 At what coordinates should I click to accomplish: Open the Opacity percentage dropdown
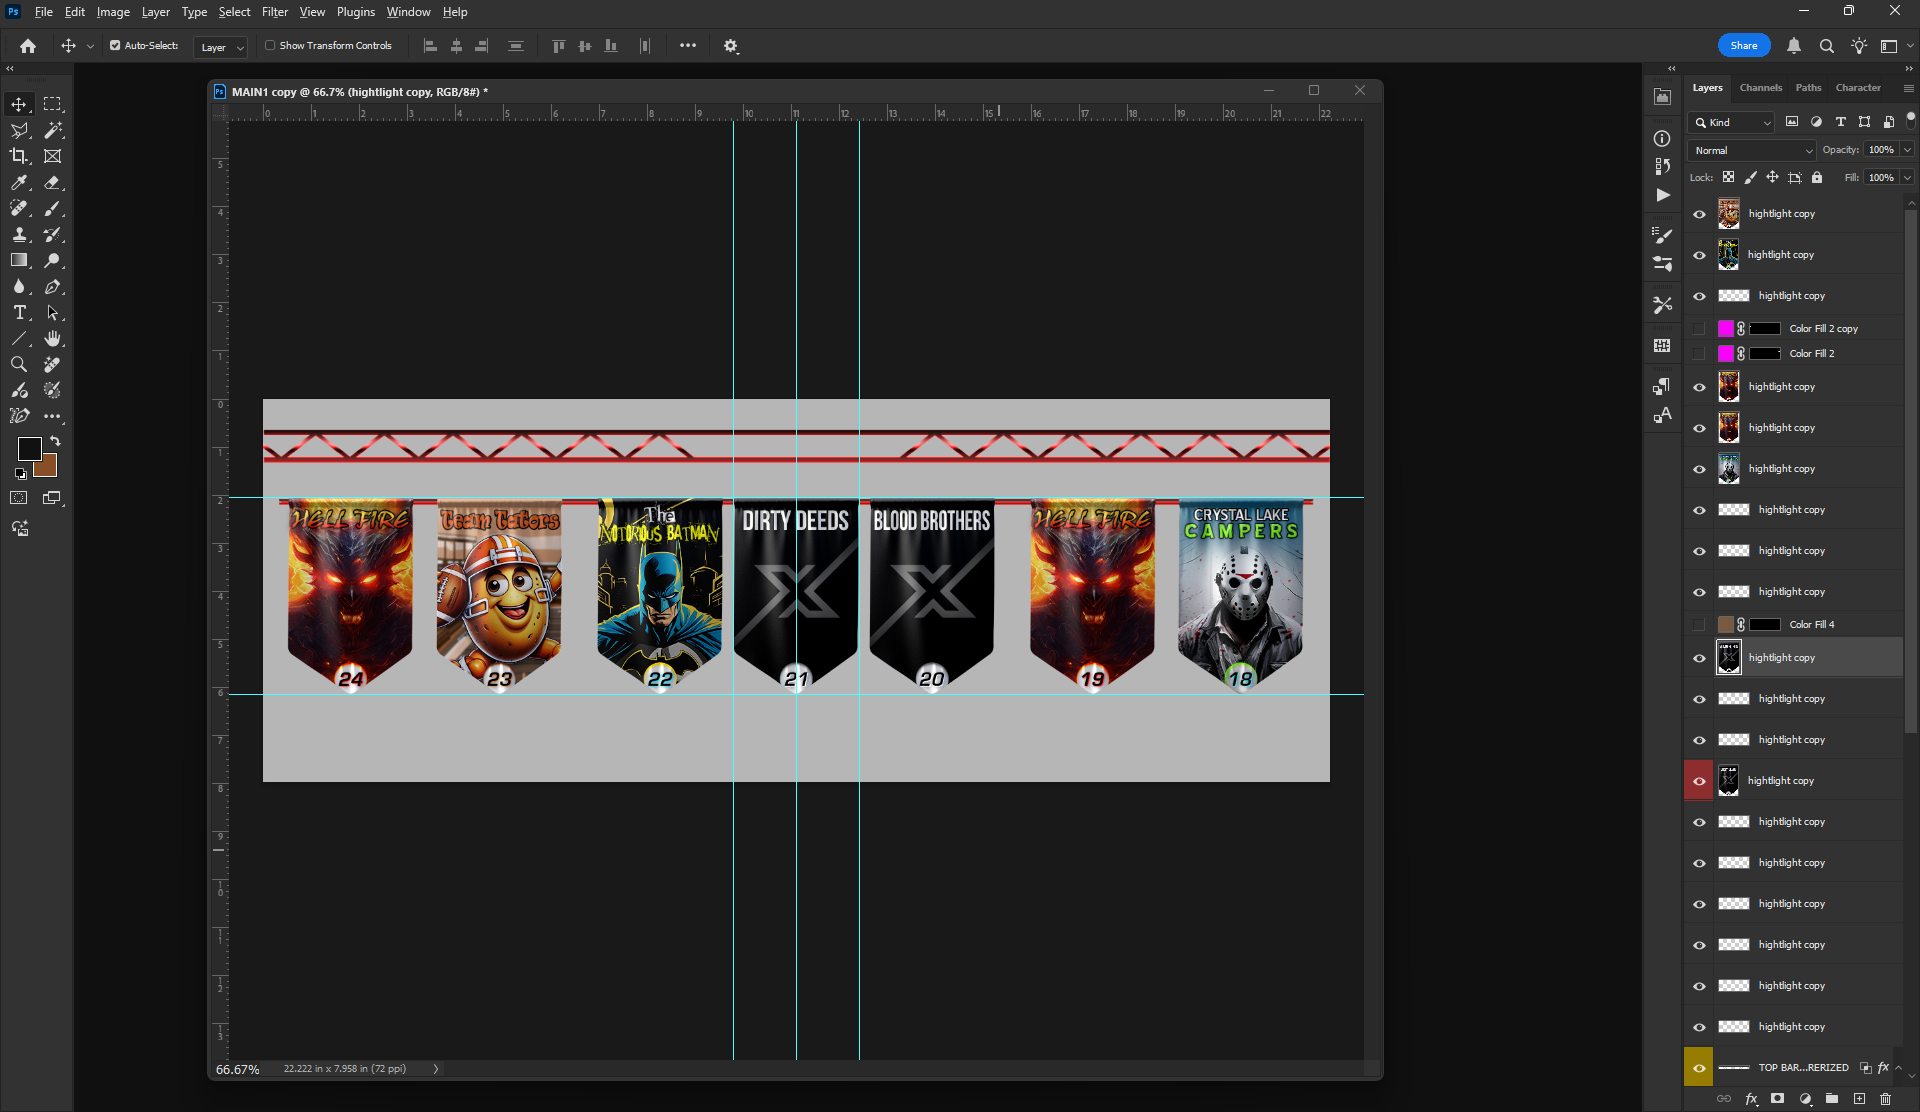[x=1905, y=149]
